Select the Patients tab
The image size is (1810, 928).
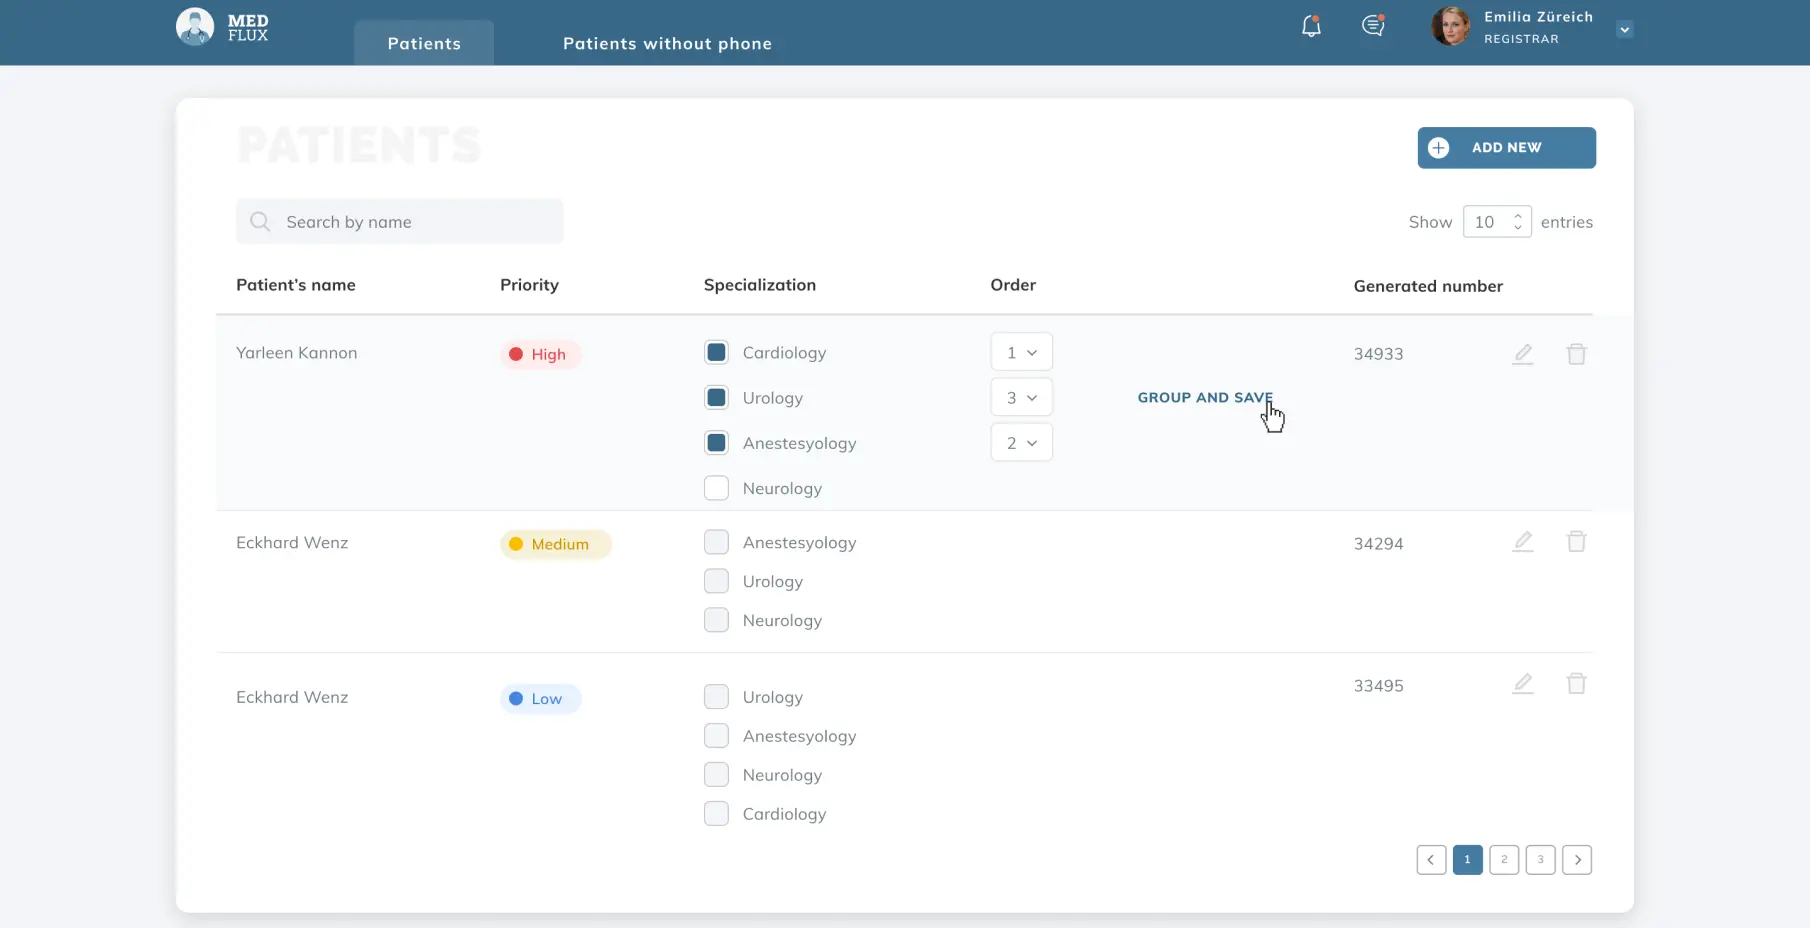coord(424,44)
